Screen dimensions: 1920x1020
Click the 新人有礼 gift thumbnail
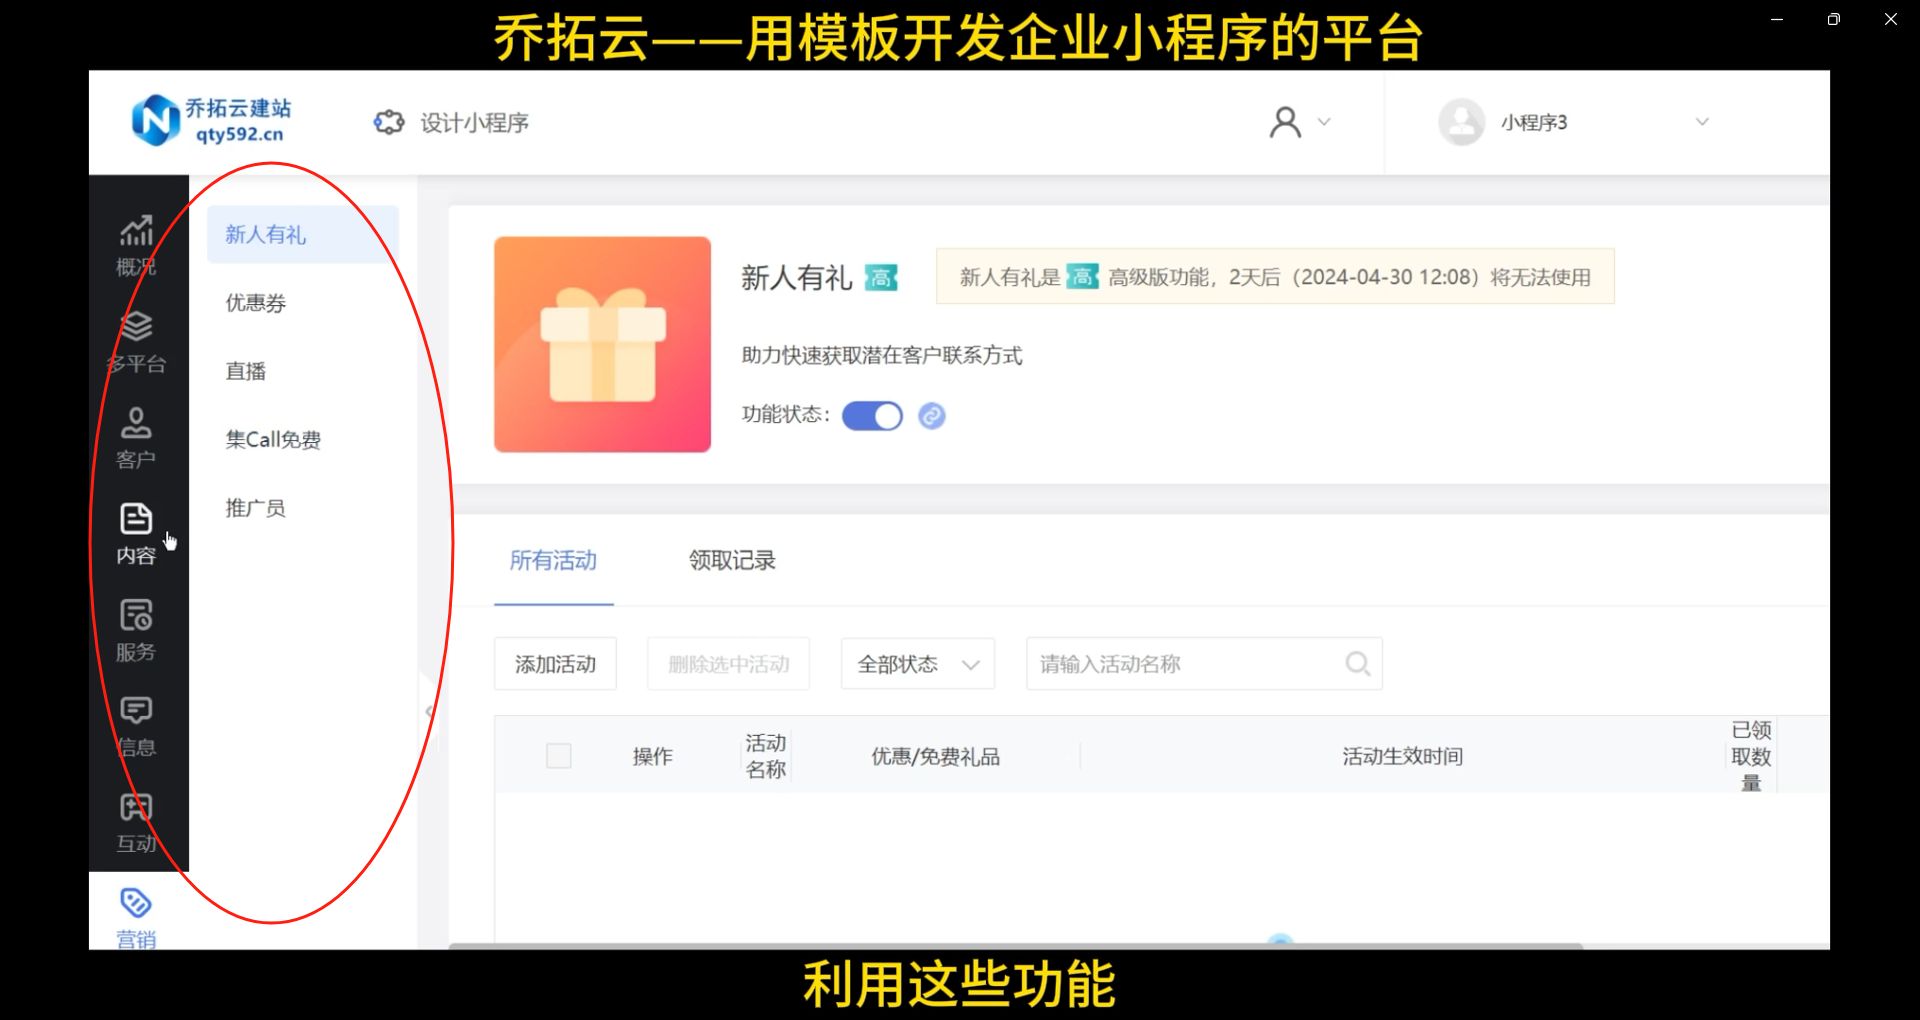[602, 344]
